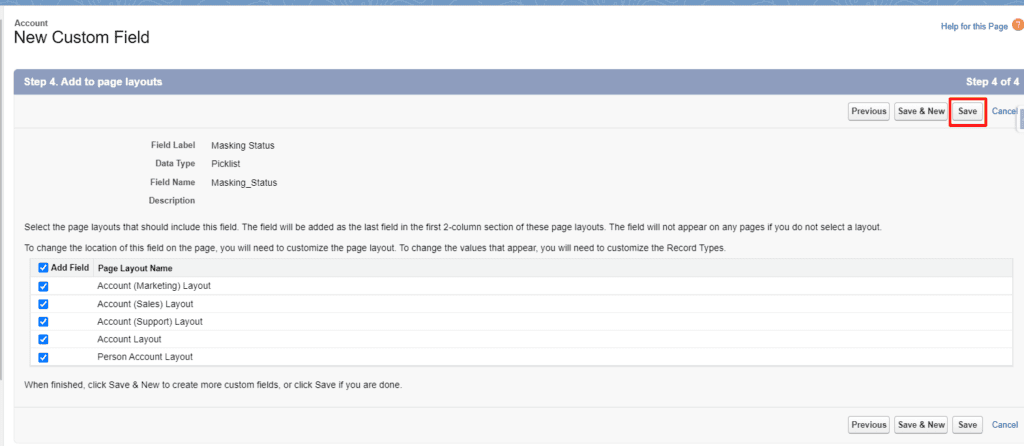Toggle the Add Field select-all checkbox
The height and width of the screenshot is (446, 1024).
click(43, 268)
